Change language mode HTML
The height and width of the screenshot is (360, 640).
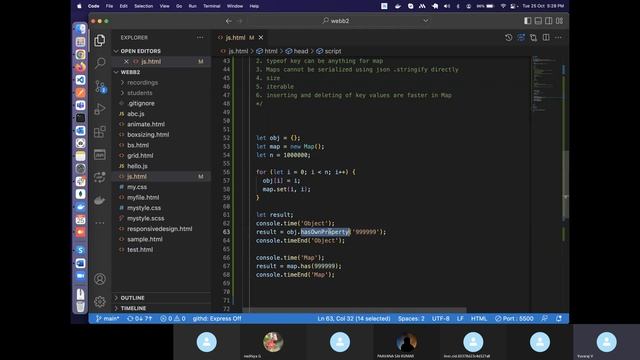(x=479, y=318)
